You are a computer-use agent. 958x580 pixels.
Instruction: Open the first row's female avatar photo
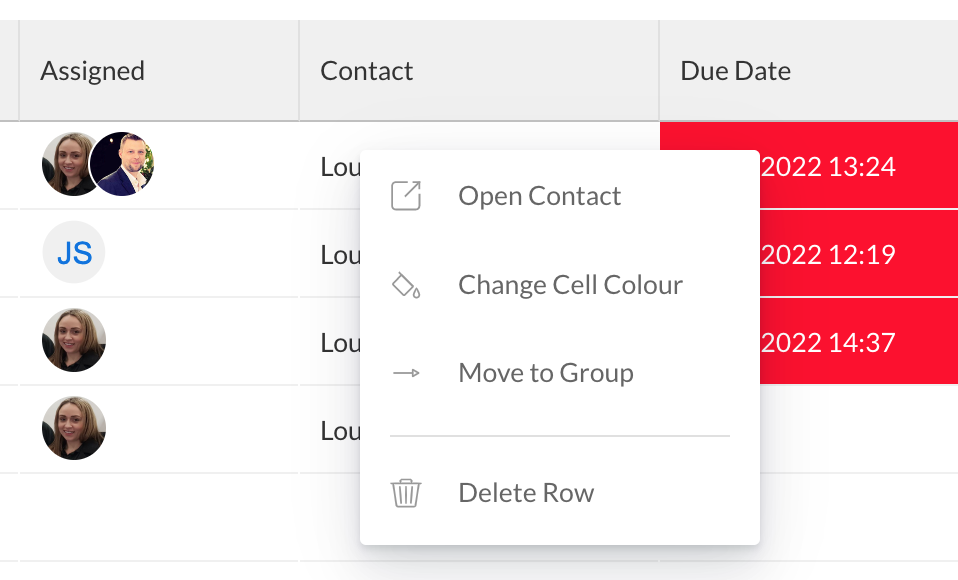[70, 163]
